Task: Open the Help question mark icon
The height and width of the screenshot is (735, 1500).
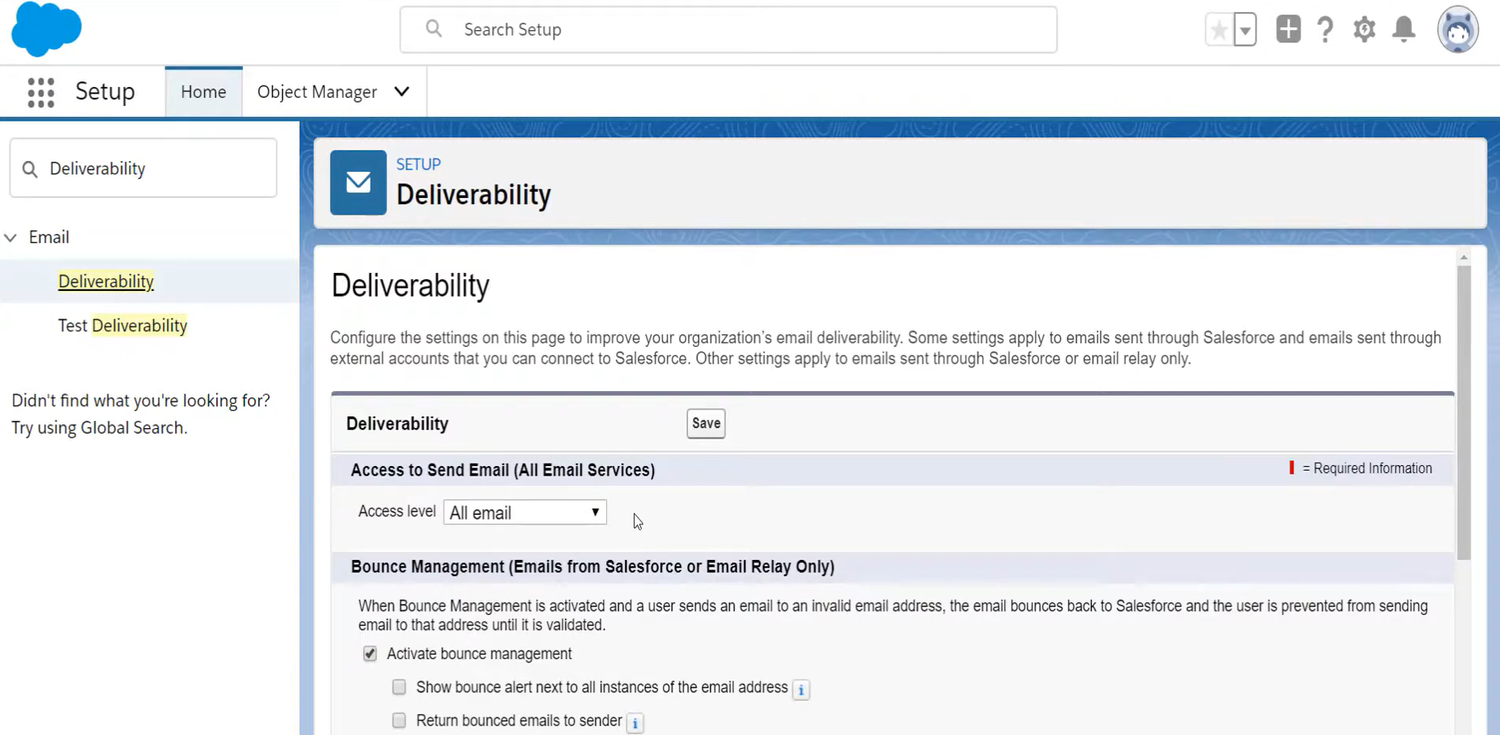Action: point(1325,29)
